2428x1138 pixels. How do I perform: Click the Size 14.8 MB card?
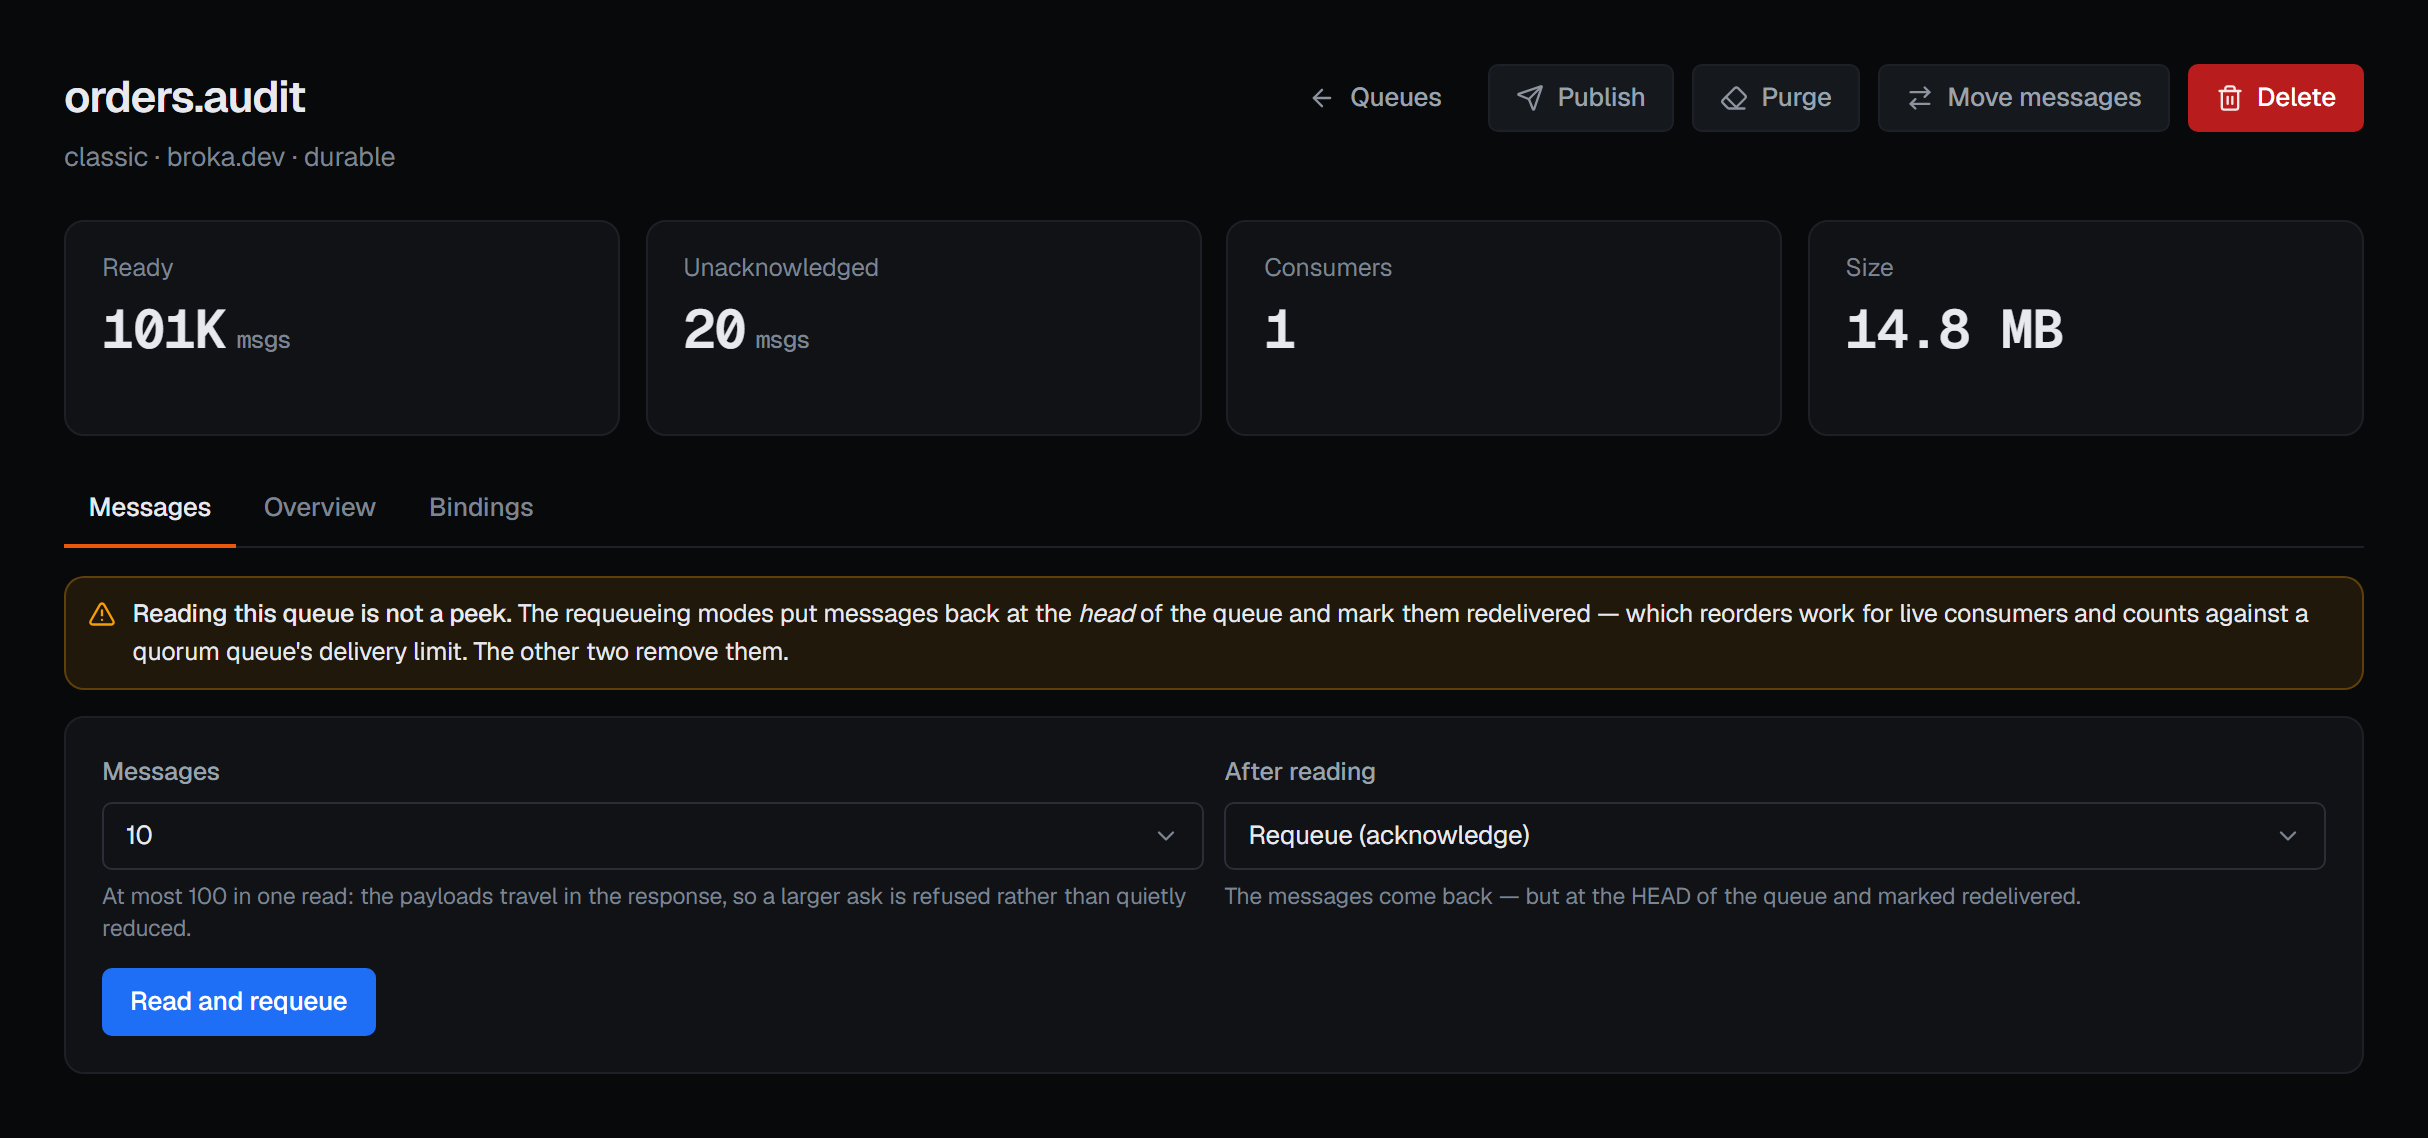click(2086, 328)
